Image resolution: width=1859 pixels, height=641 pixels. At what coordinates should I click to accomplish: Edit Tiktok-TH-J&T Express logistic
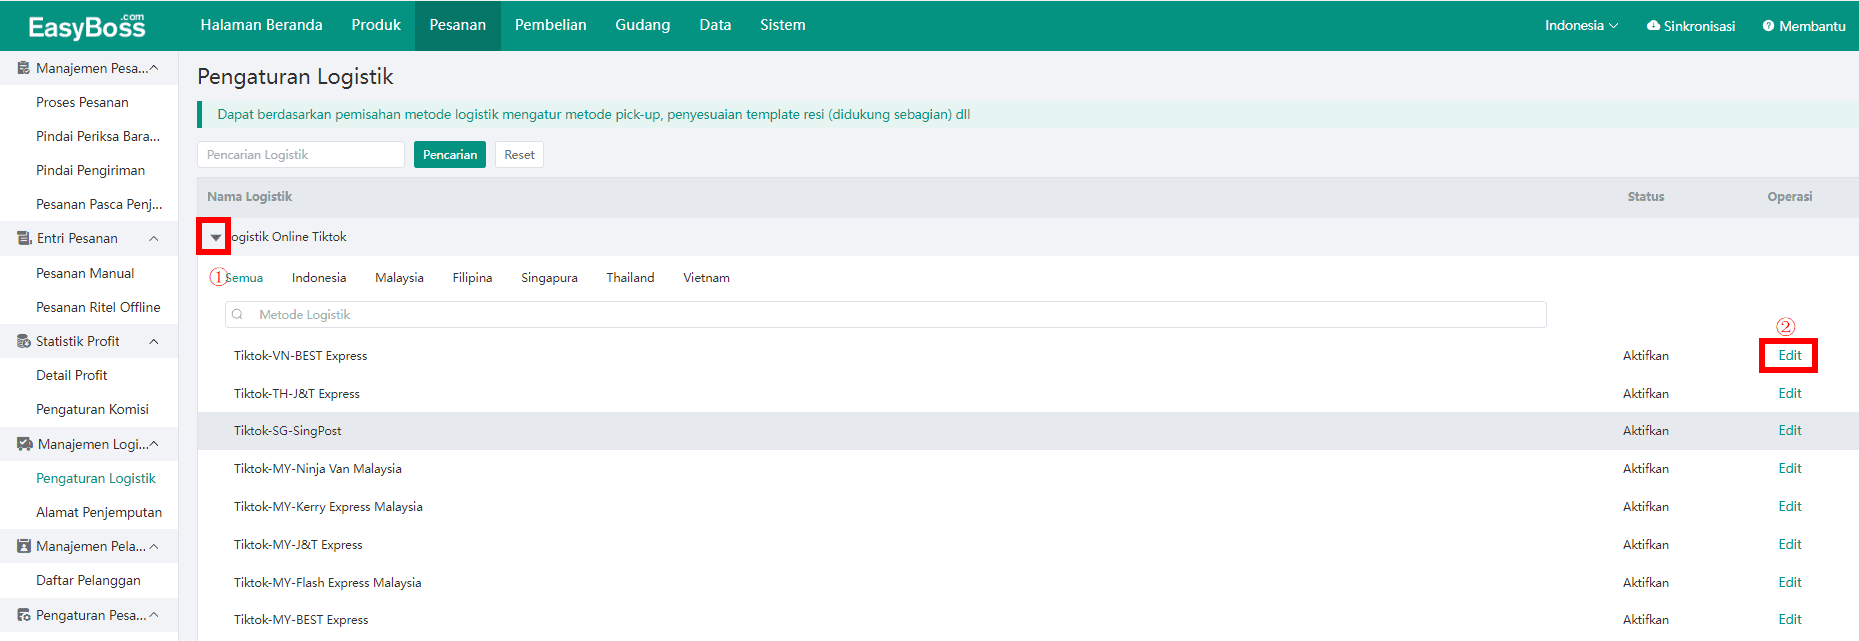pyautogui.click(x=1790, y=393)
